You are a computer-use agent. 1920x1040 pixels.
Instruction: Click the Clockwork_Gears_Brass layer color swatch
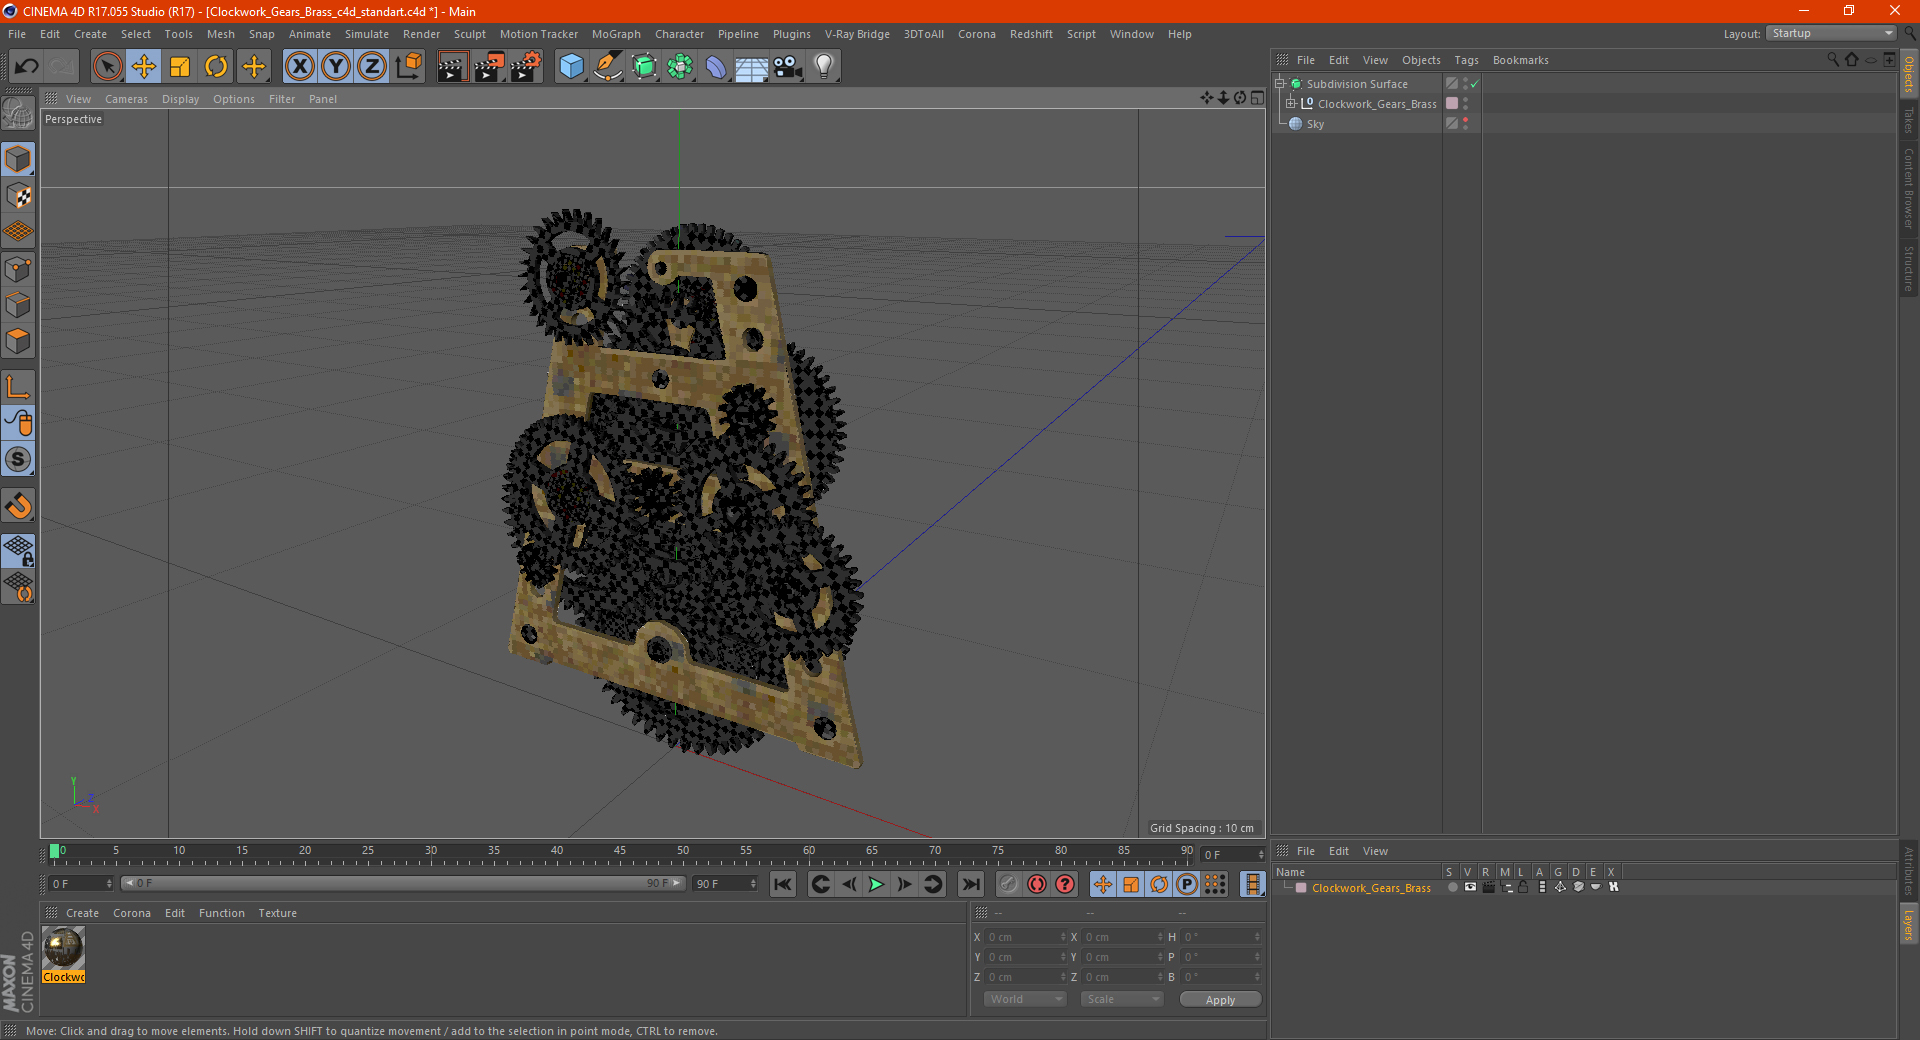coord(1301,888)
